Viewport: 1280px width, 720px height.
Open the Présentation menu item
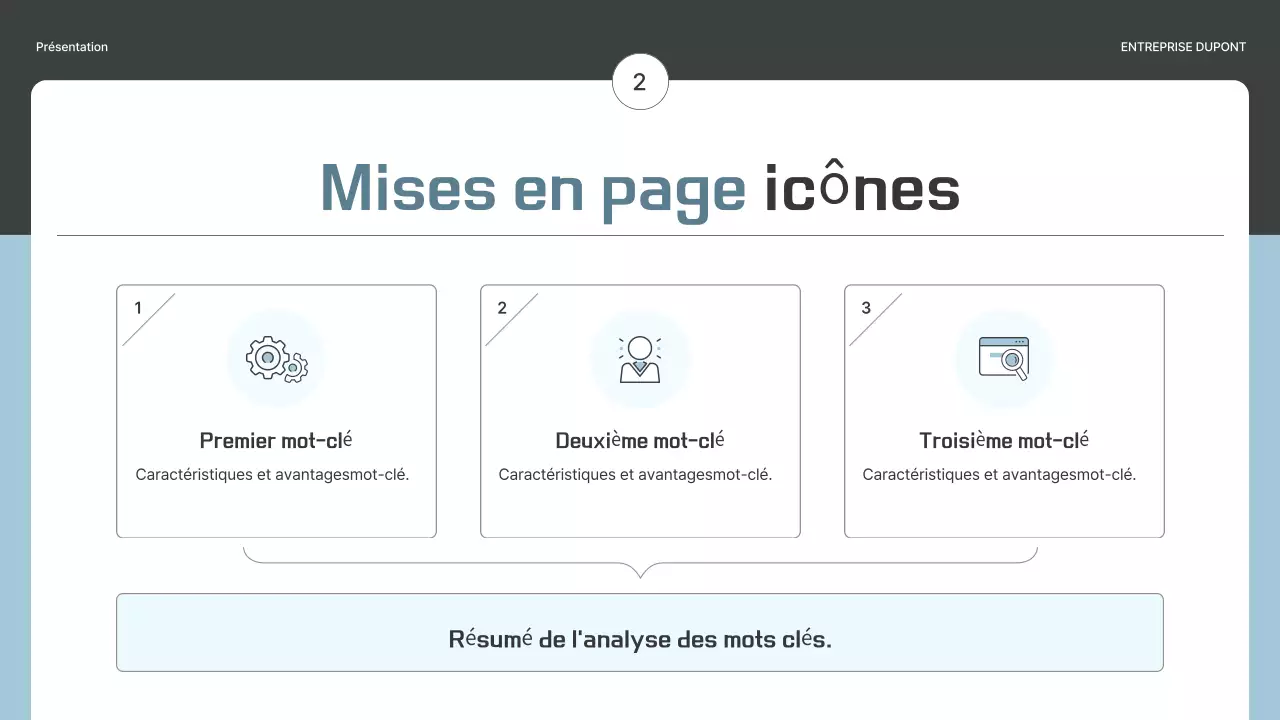point(71,46)
